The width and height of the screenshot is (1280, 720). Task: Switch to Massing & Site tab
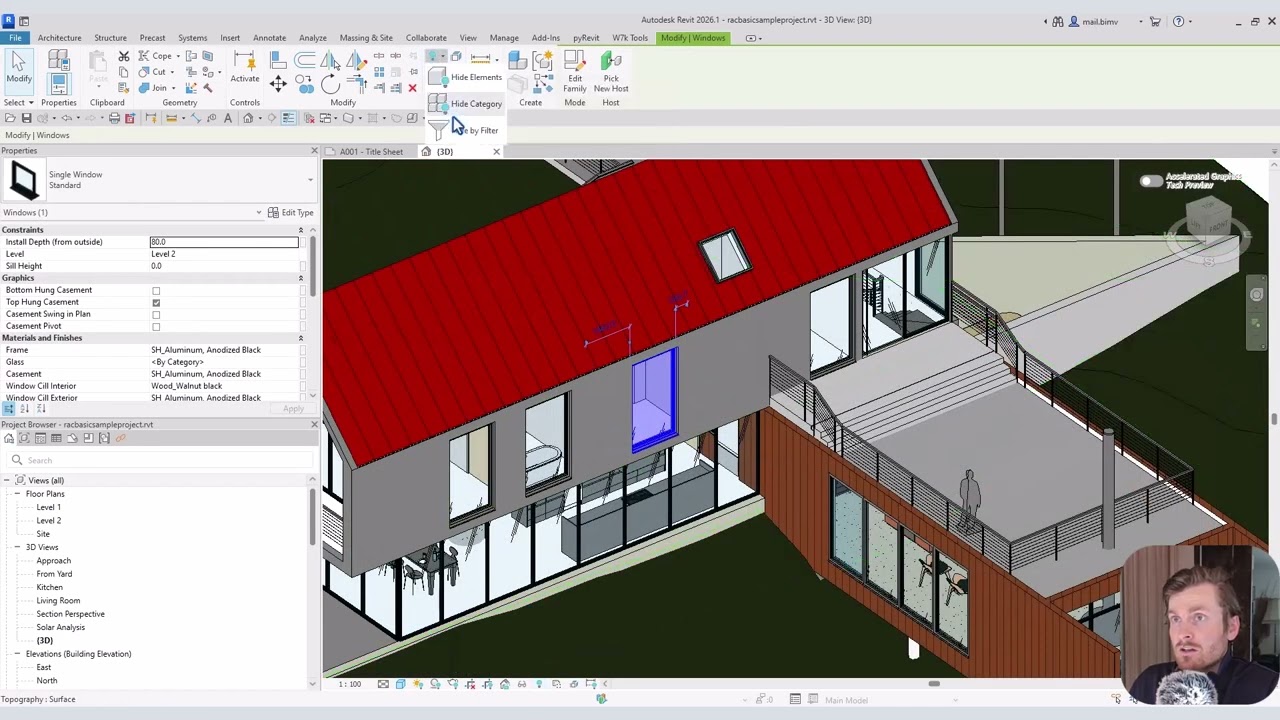pos(366,38)
